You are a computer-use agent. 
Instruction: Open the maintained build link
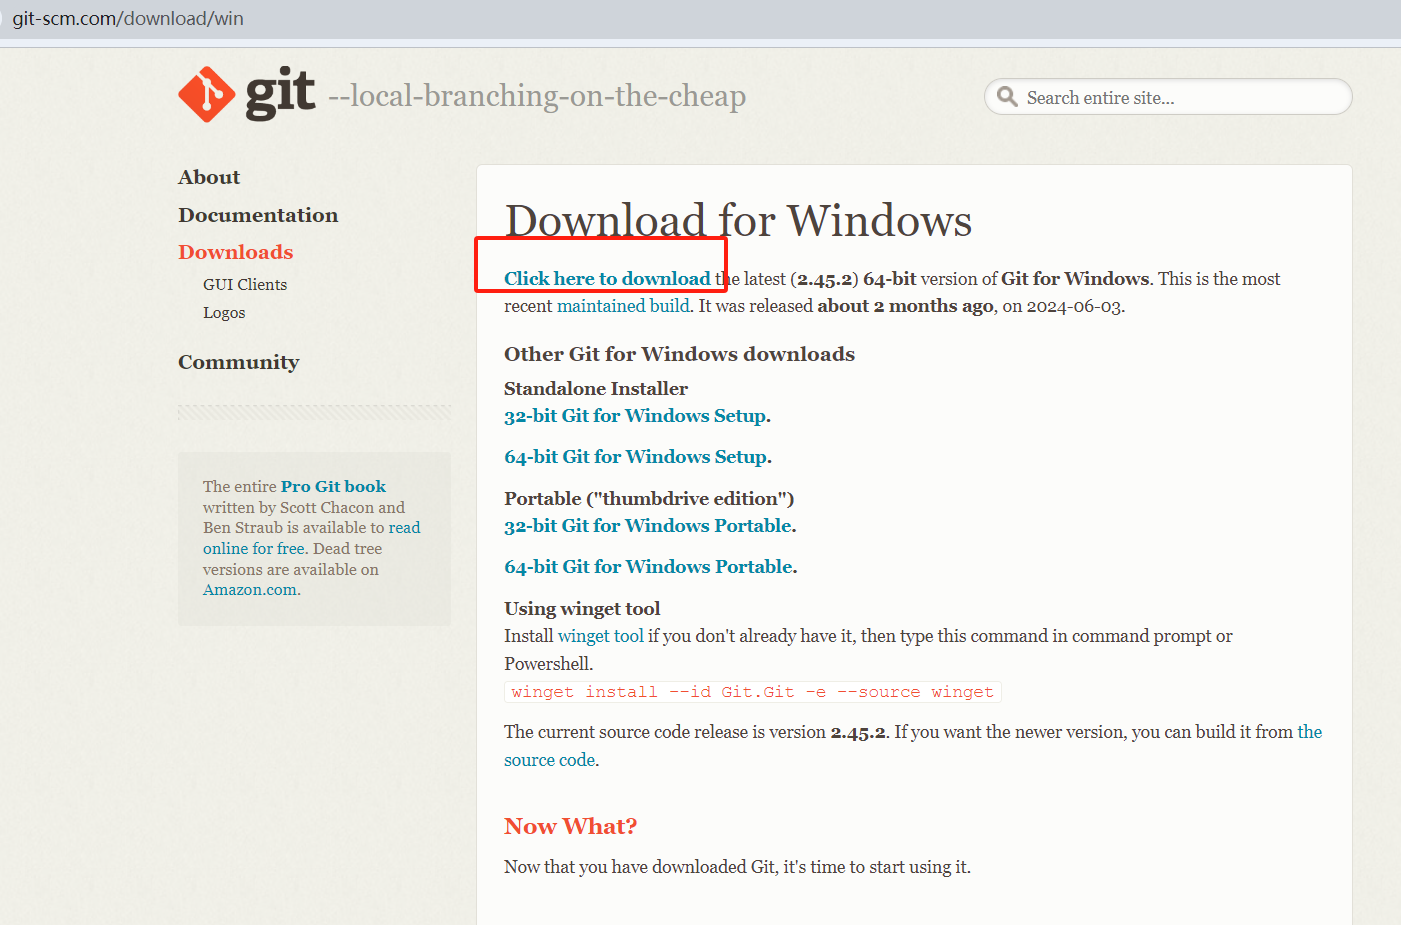(623, 306)
